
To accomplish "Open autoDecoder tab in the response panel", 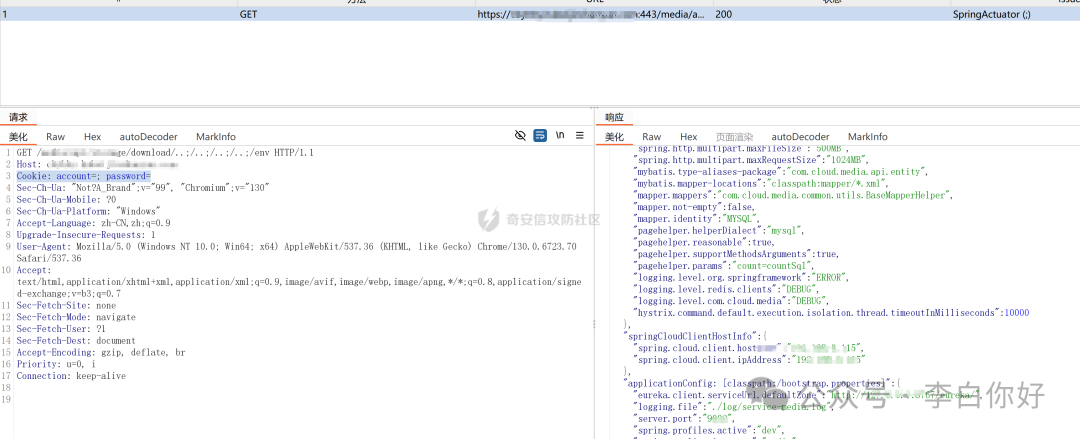I will click(x=800, y=136).
